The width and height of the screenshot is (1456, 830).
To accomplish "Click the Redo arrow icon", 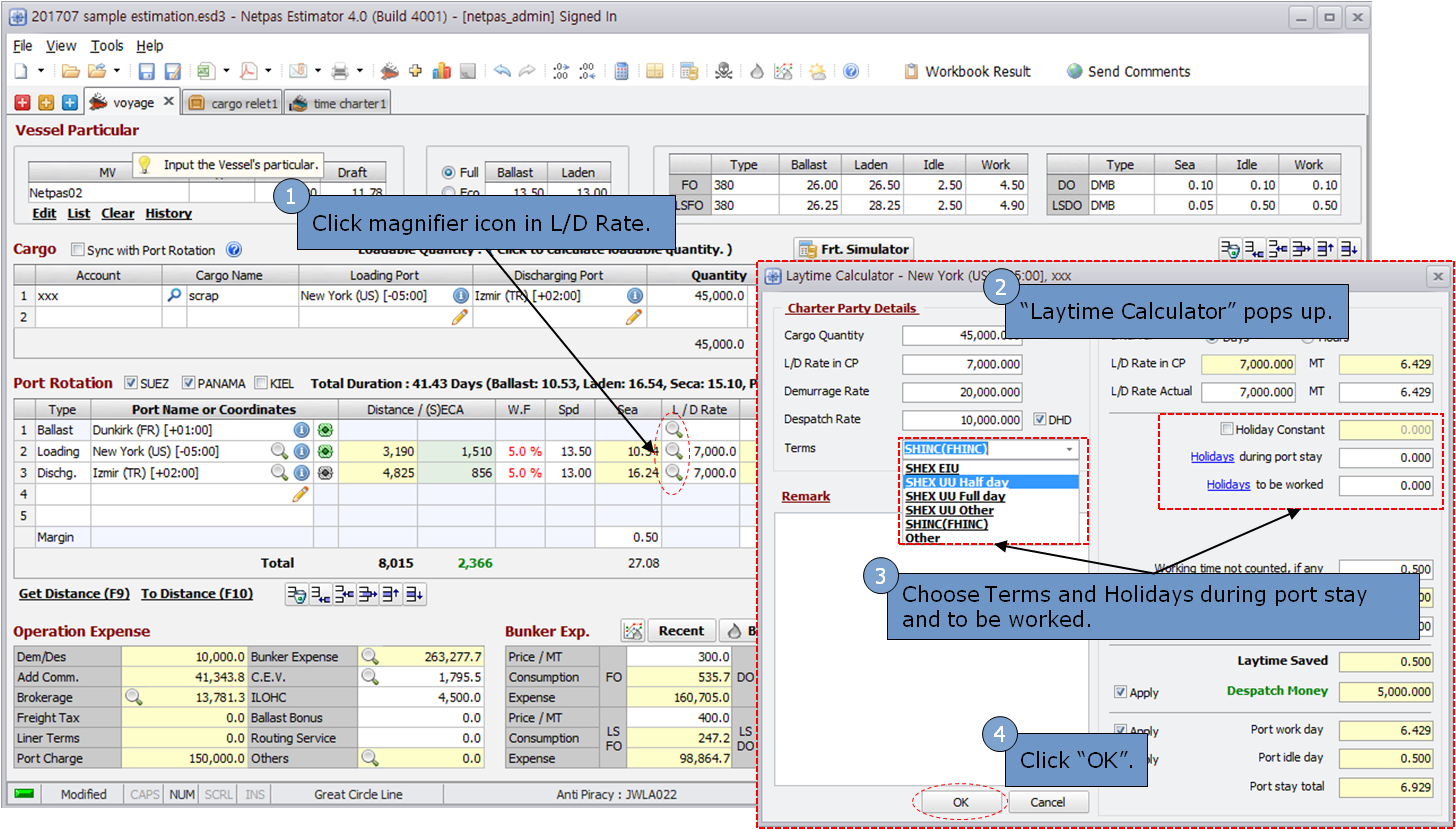I will tap(528, 71).
